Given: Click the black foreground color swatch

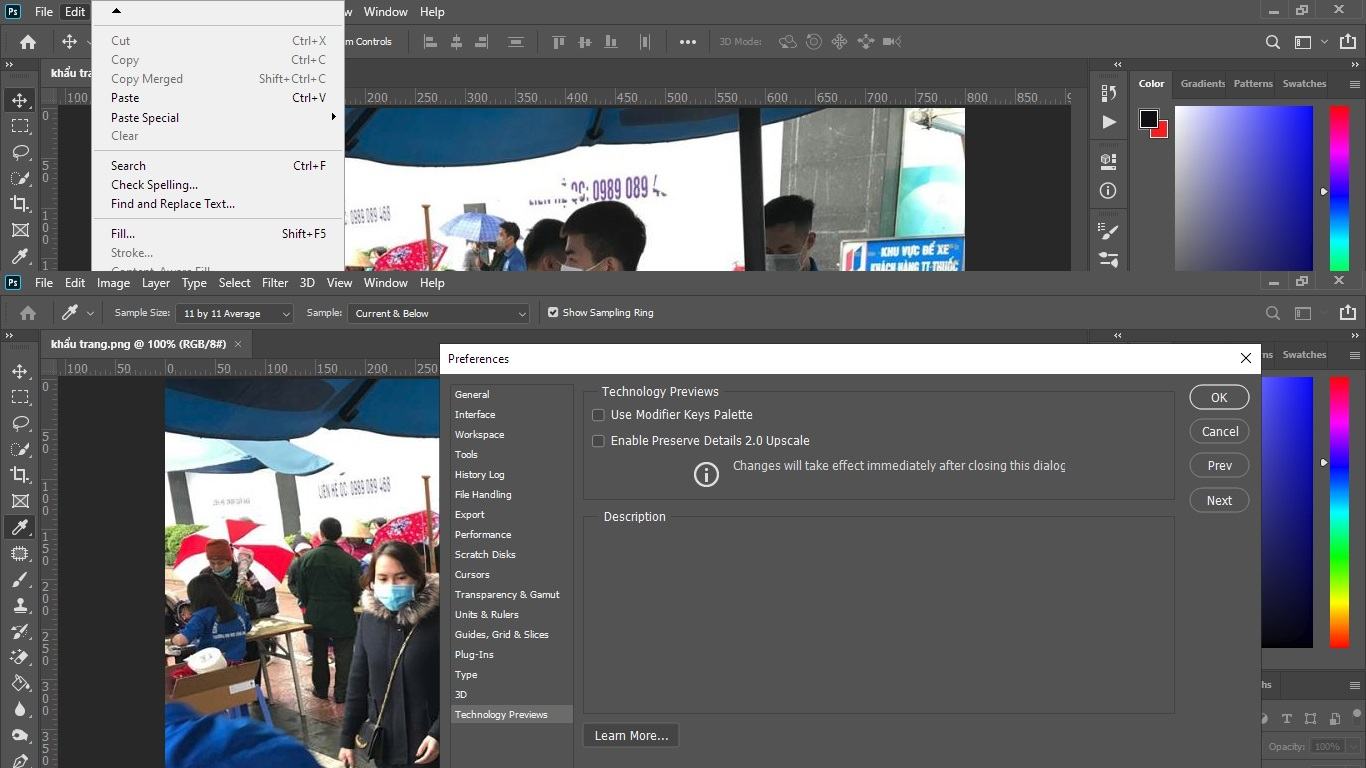Looking at the screenshot, I should [1149, 119].
